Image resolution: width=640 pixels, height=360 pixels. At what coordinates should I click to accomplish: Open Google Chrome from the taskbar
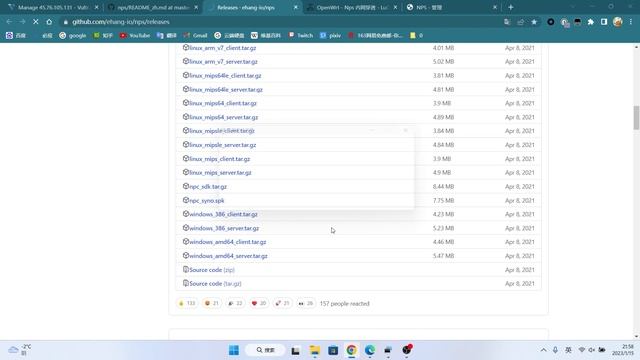point(351,350)
